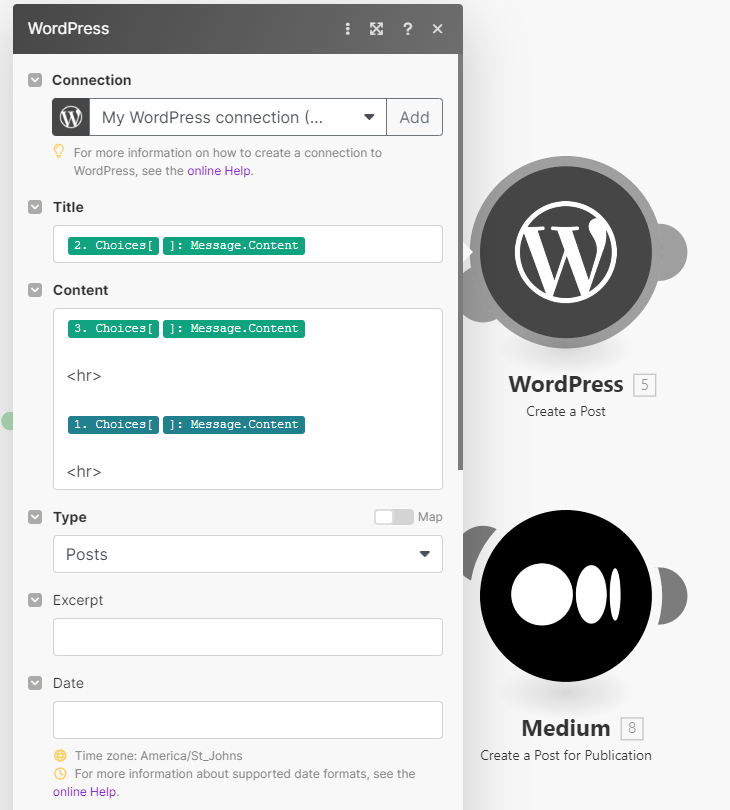Select the WordPress Create a Post module
The width and height of the screenshot is (730, 810).
pyautogui.click(x=566, y=252)
